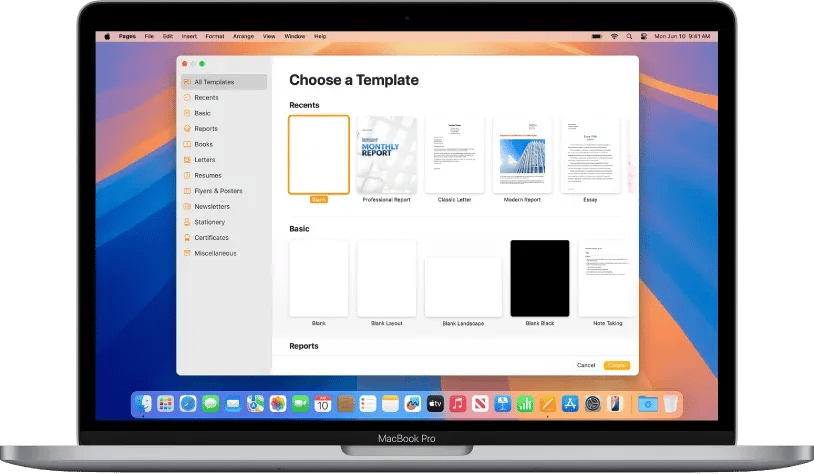Click the date and time in the menu bar
The image size is (814, 474).
682,36
